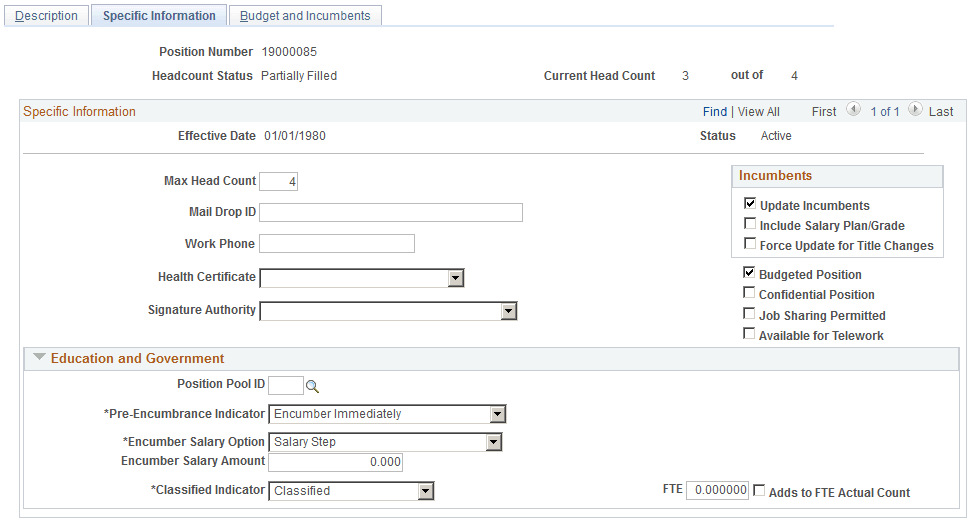The height and width of the screenshot is (524, 974).
Task: Click the Find link
Action: pyautogui.click(x=715, y=112)
